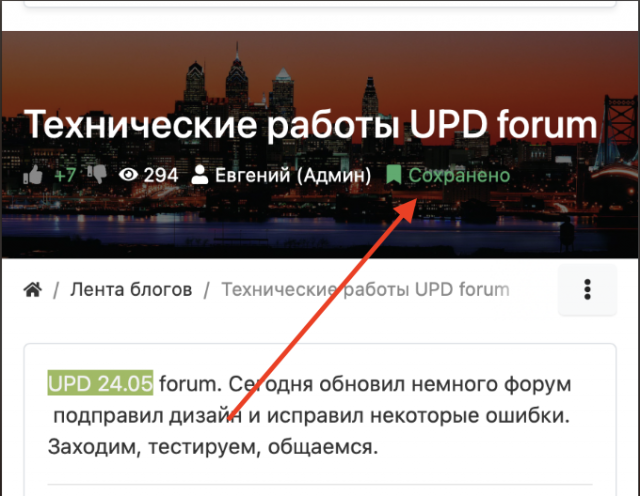Click the first breadcrumb slash separator
Viewport: 640px width, 496px height.
coord(57,290)
